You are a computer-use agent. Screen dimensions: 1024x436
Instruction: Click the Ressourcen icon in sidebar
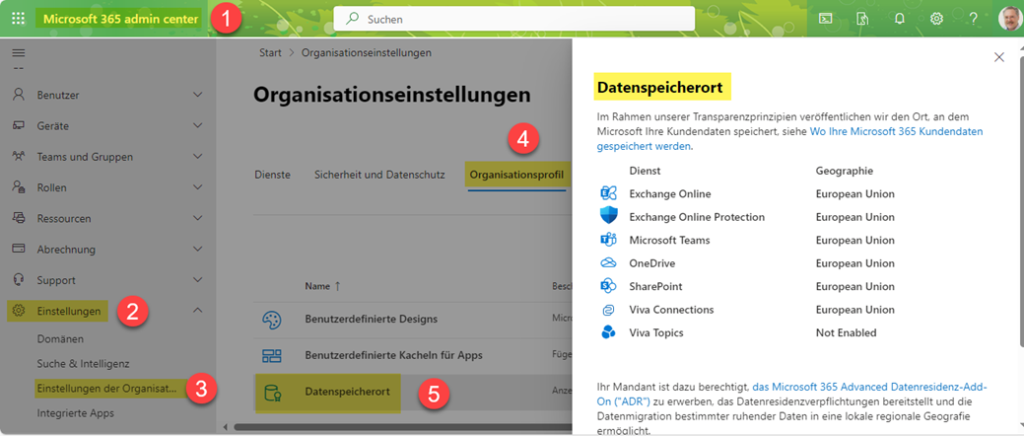point(18,218)
